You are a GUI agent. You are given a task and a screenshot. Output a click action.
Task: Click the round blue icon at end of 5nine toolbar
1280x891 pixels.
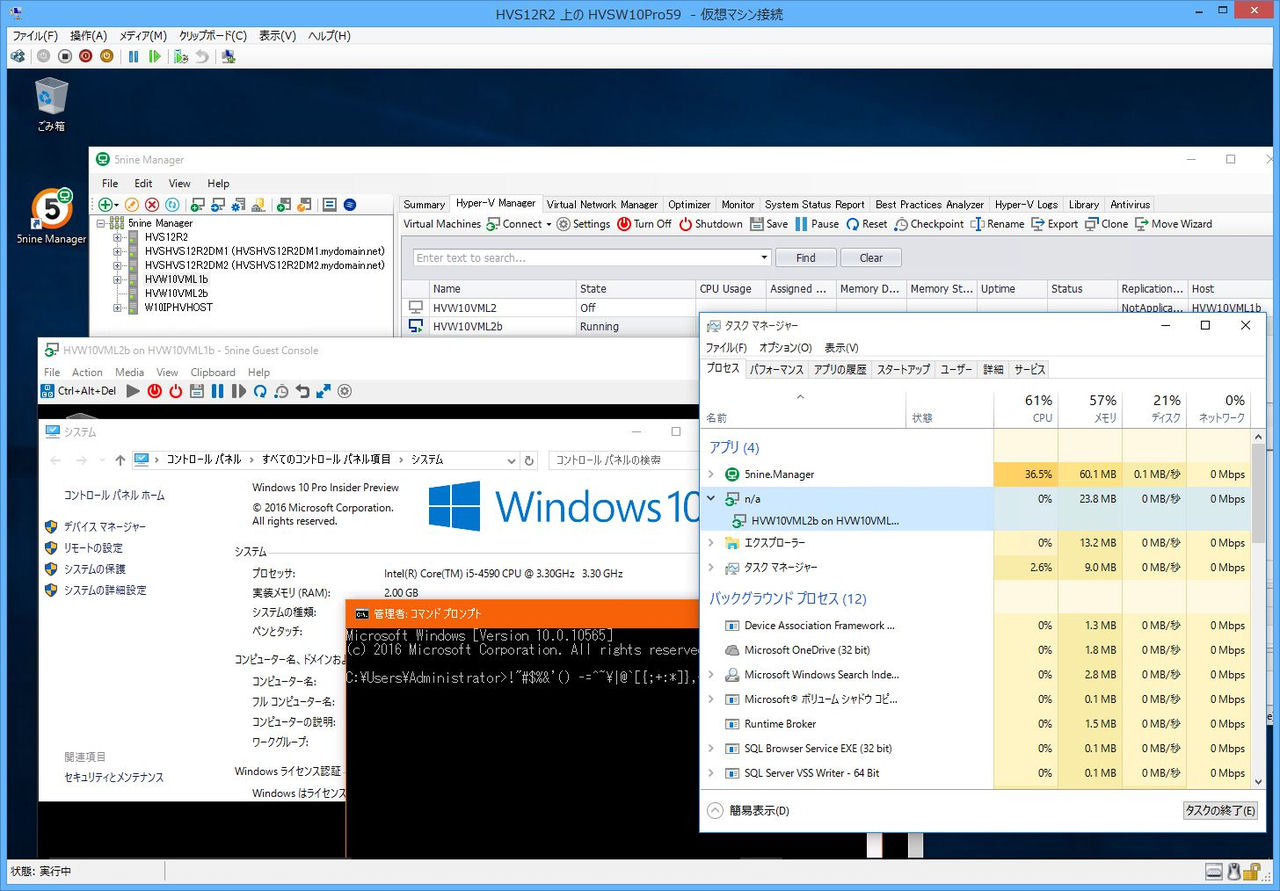(350, 204)
